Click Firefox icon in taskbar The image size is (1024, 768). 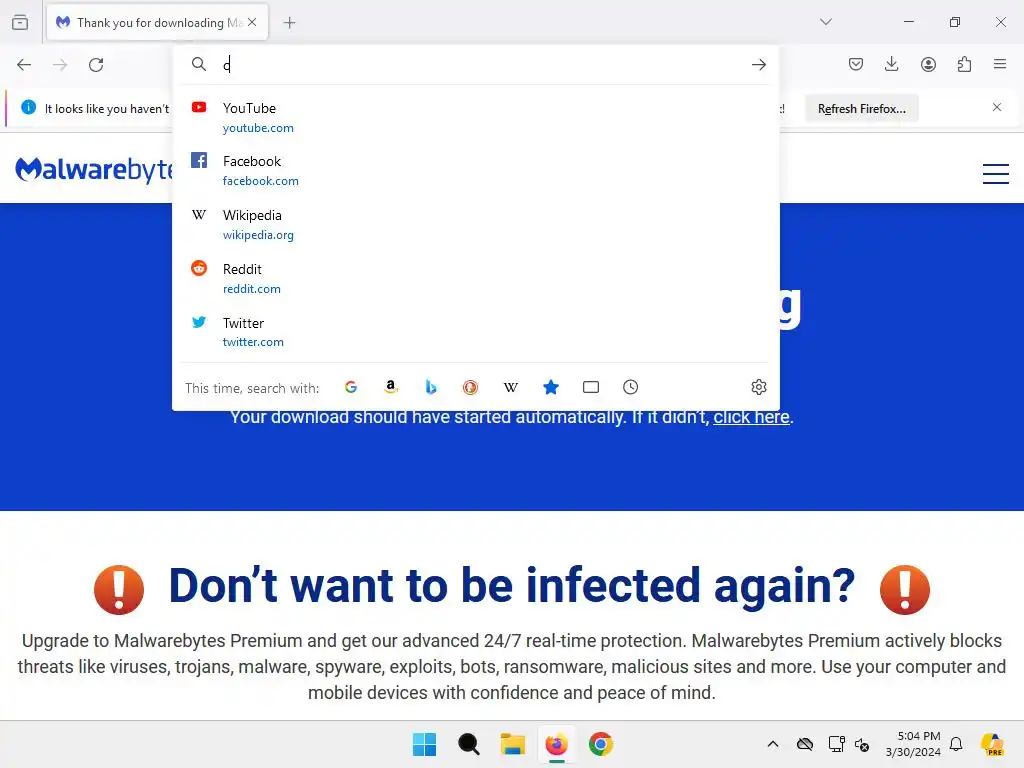(556, 744)
